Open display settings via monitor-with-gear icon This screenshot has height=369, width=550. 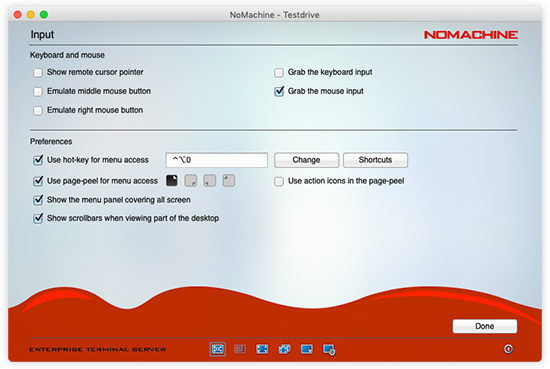[x=329, y=349]
